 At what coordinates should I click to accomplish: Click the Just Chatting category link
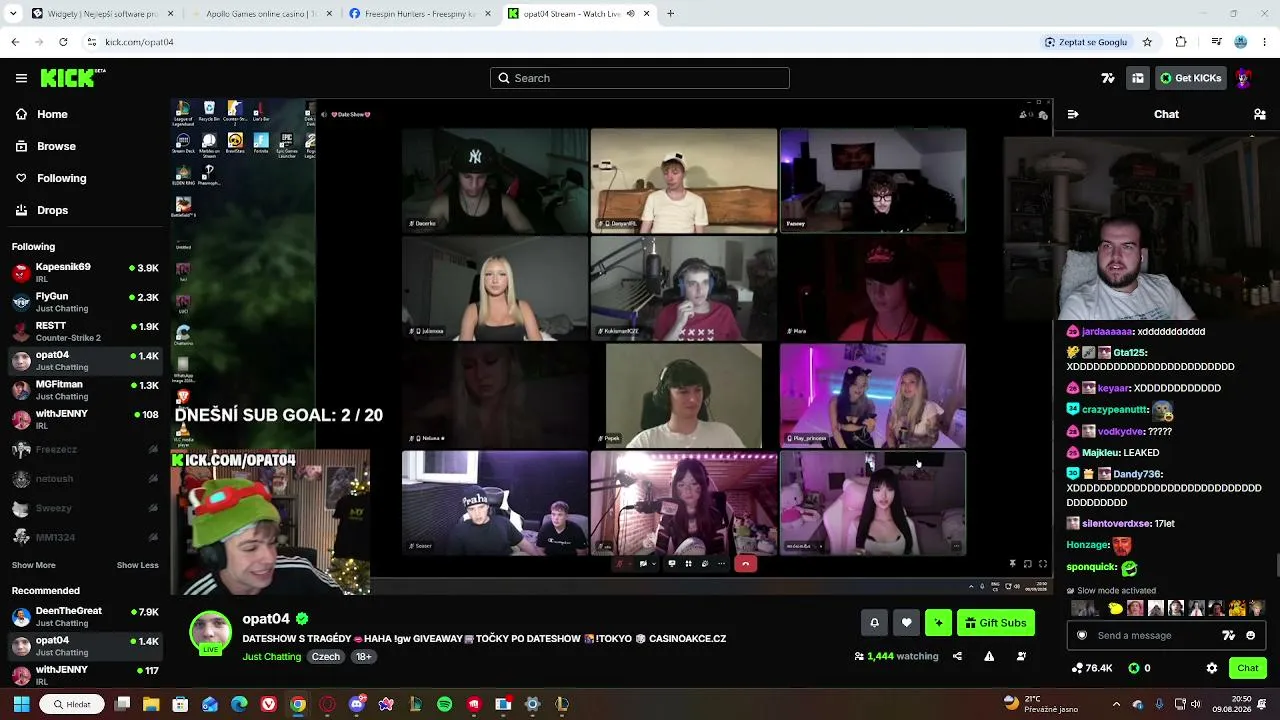point(271,657)
